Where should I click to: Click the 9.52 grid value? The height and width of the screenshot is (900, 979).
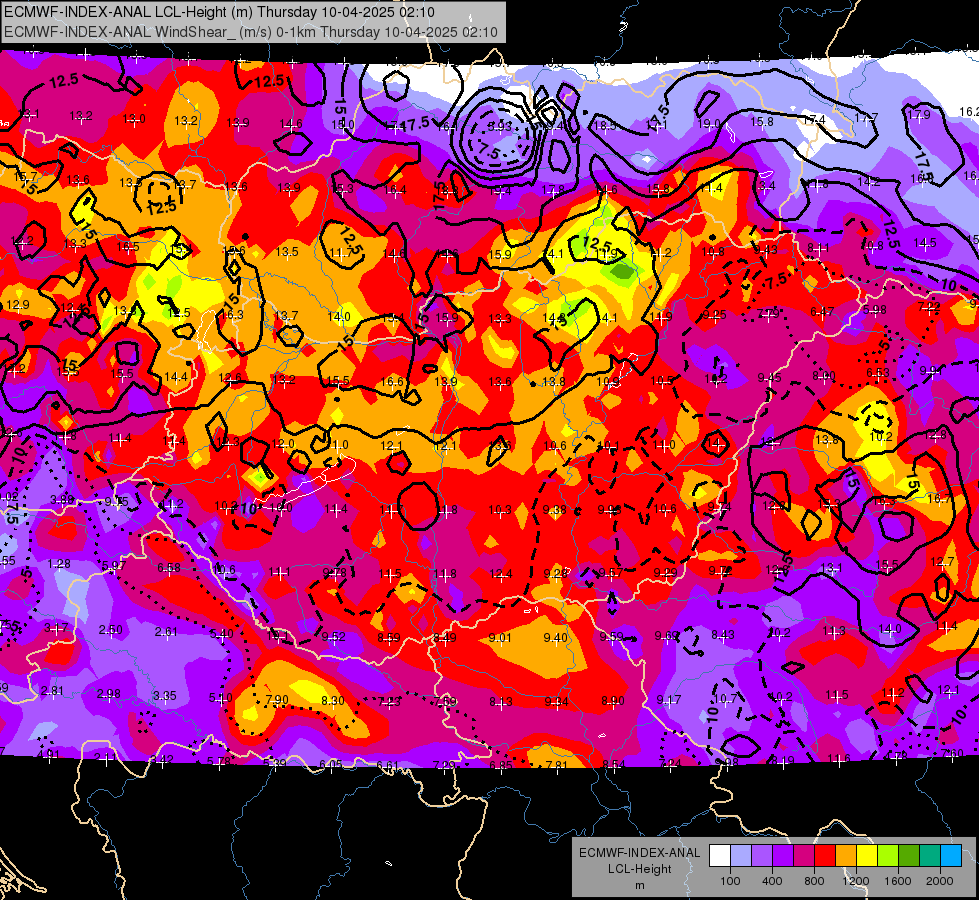(333, 637)
